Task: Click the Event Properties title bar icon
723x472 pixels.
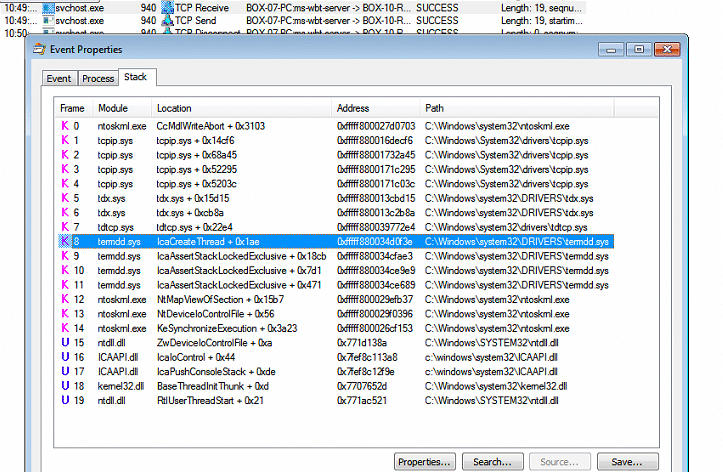Action: tap(39, 48)
